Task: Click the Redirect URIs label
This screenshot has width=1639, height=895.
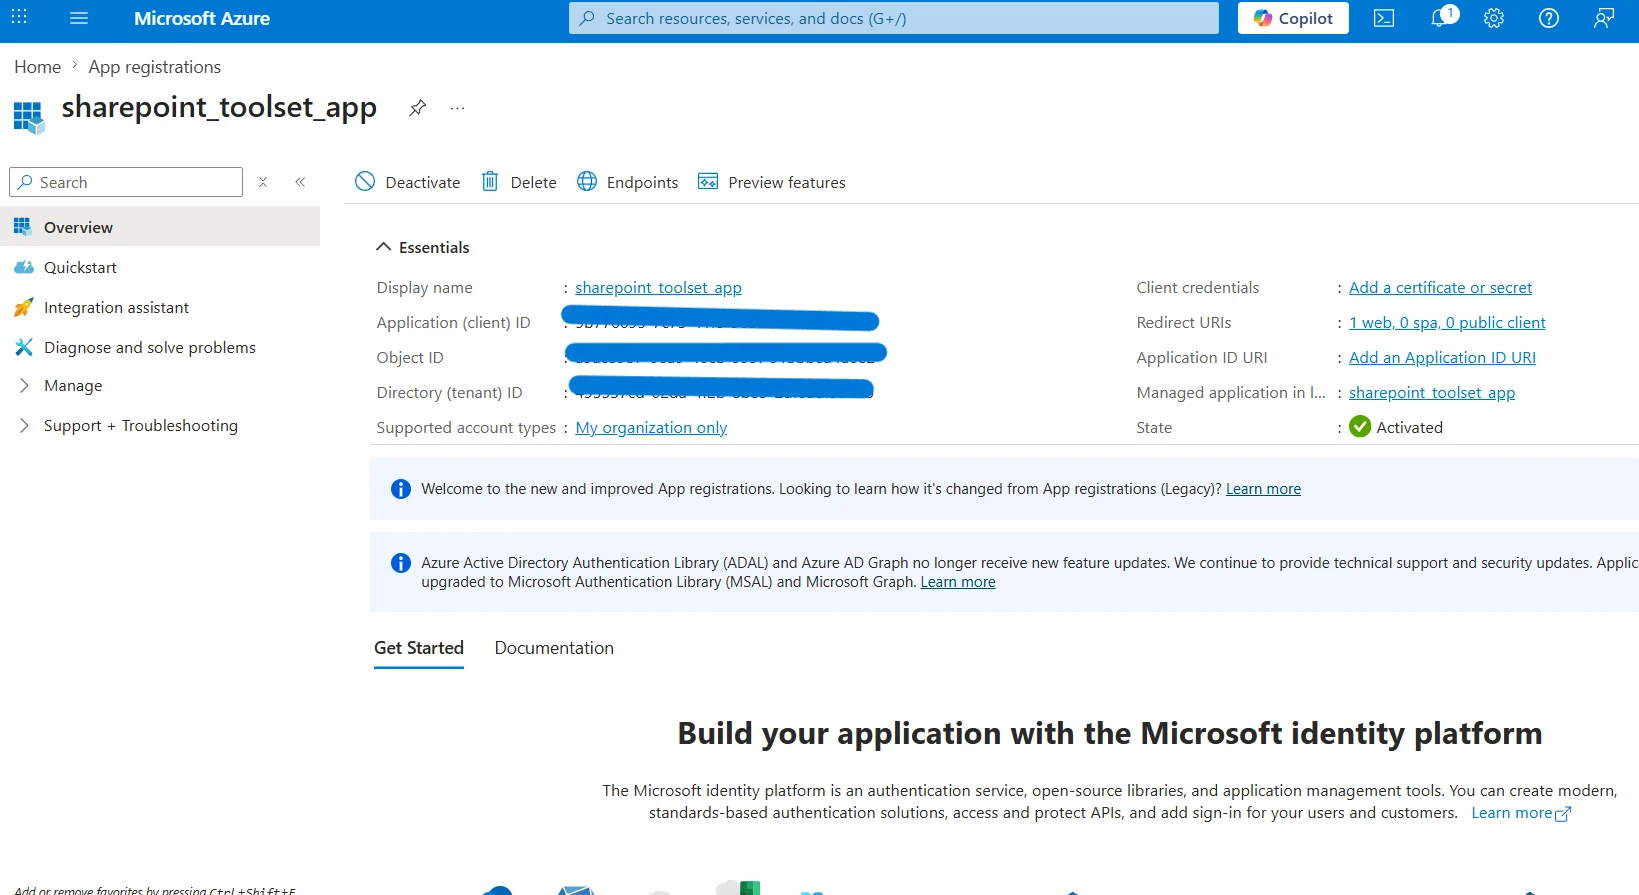Action: click(x=1184, y=323)
